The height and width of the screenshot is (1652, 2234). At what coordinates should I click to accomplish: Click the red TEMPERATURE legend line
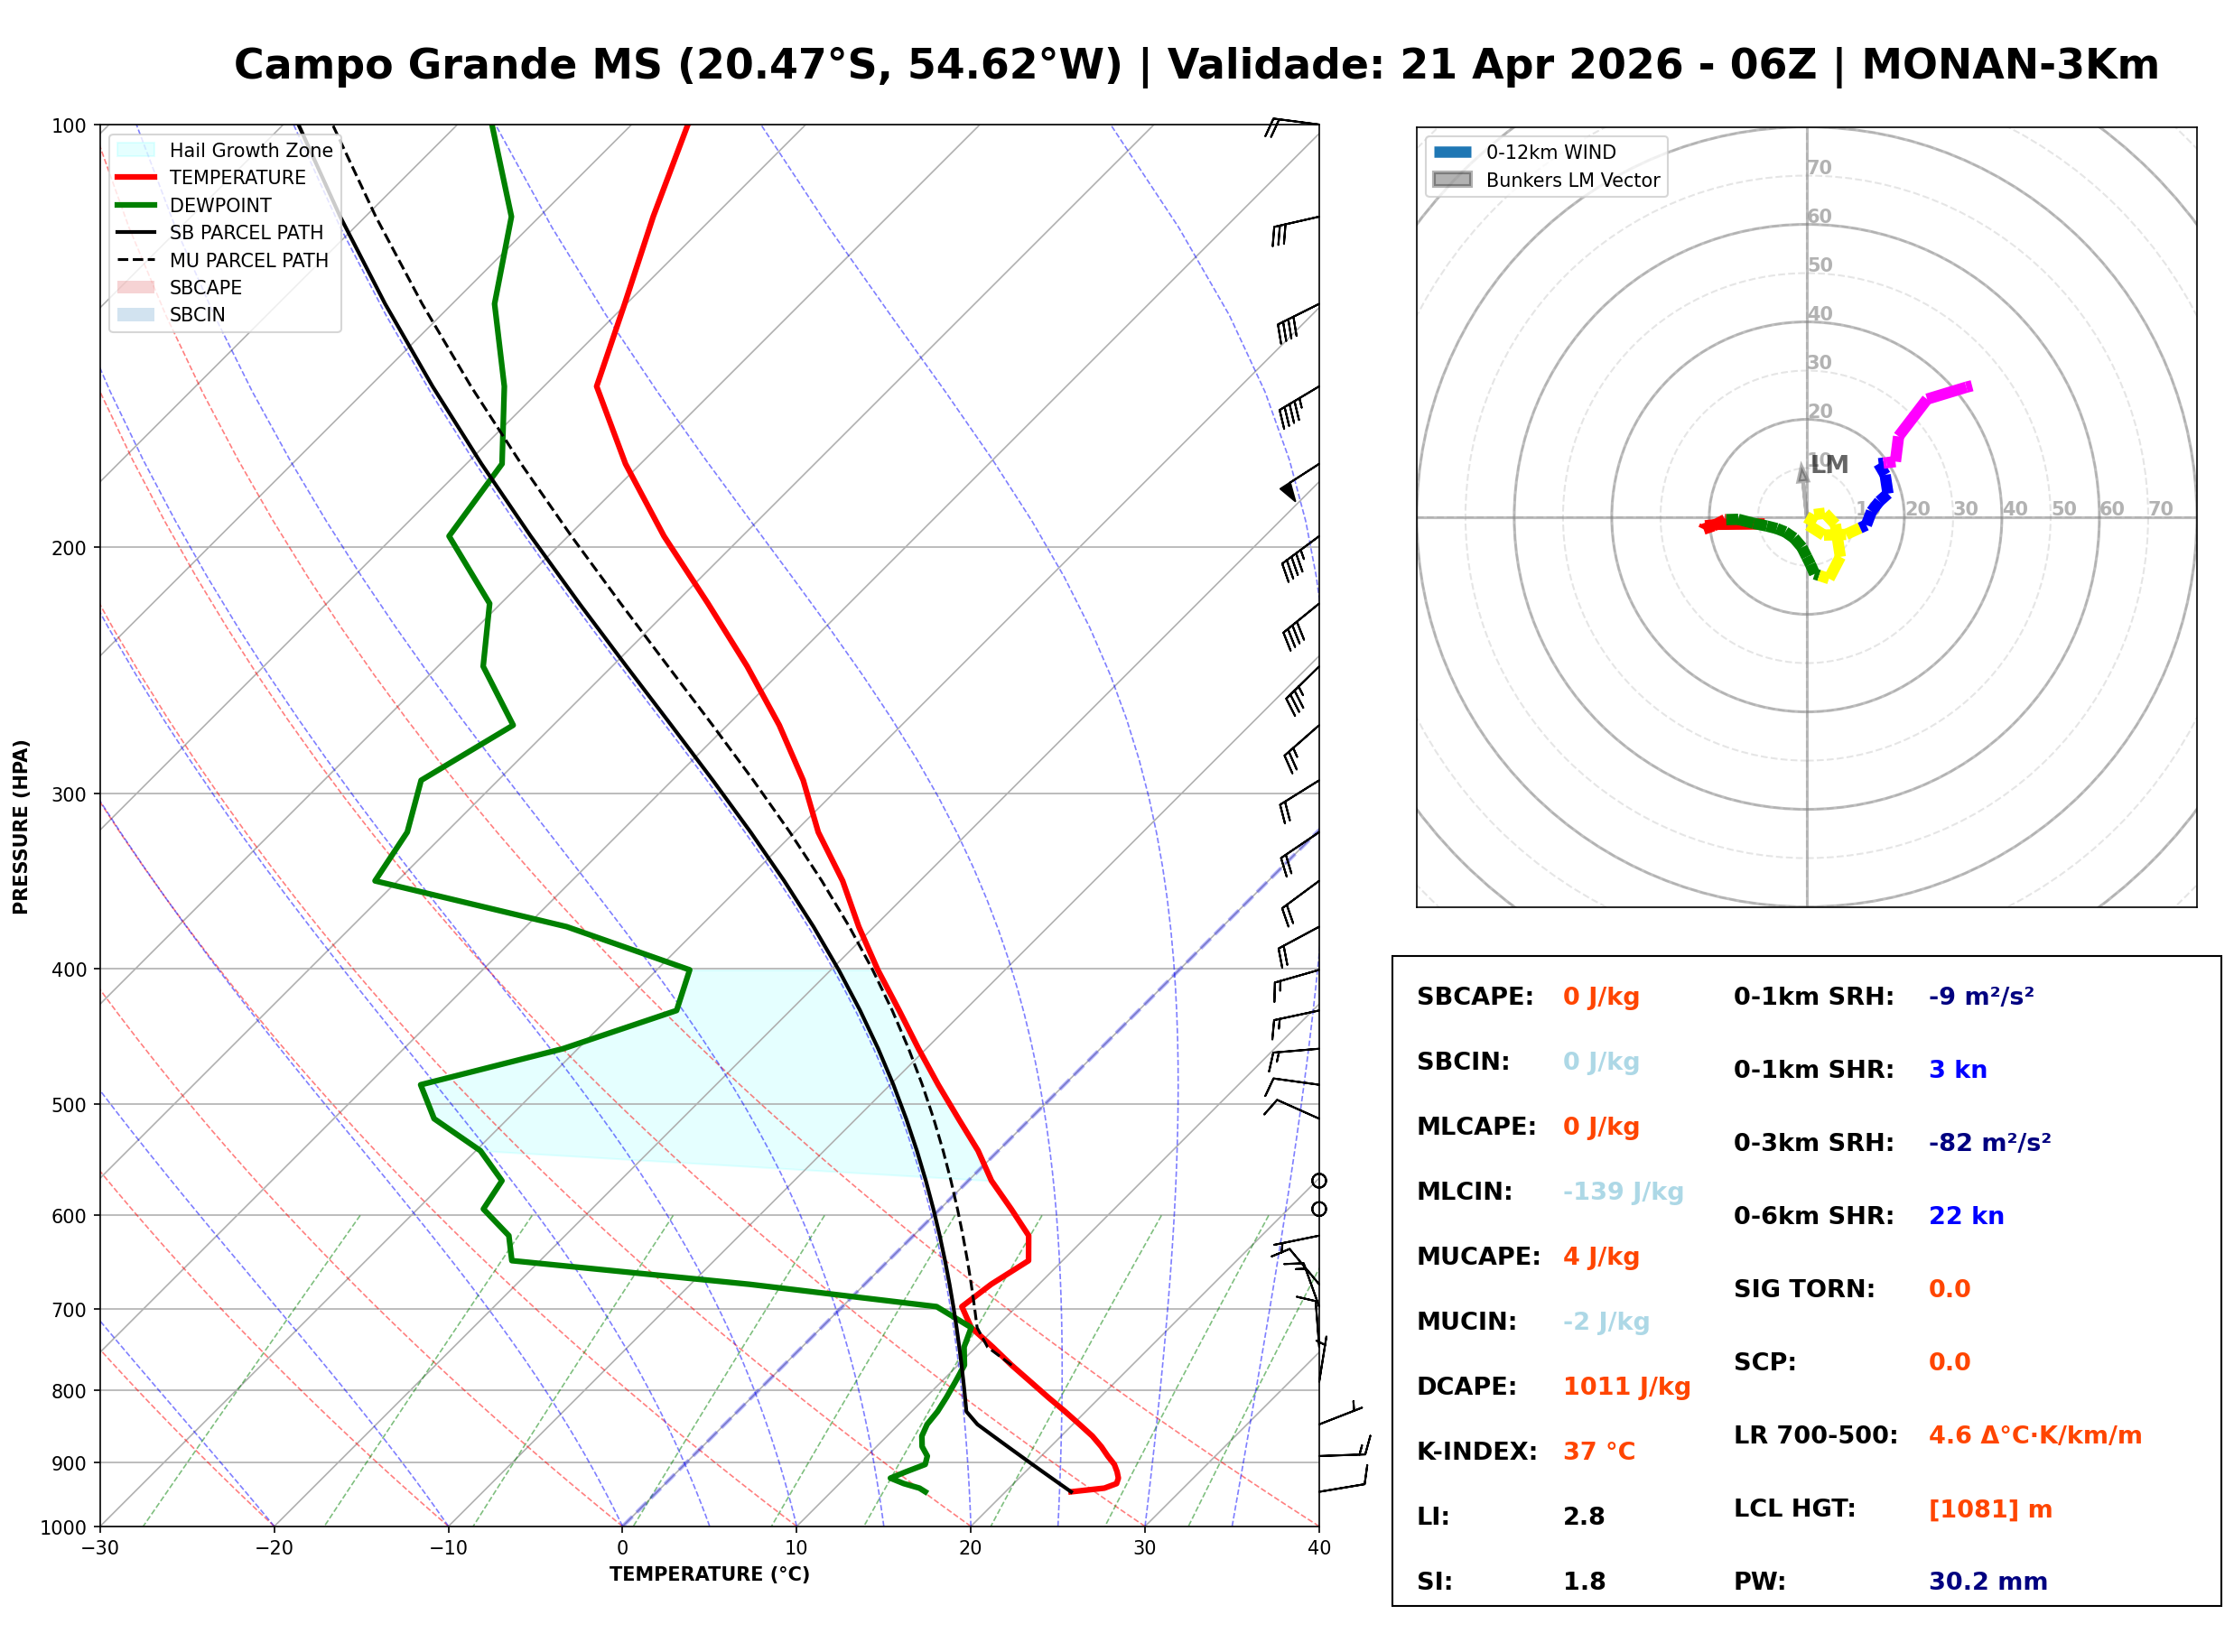[136, 177]
